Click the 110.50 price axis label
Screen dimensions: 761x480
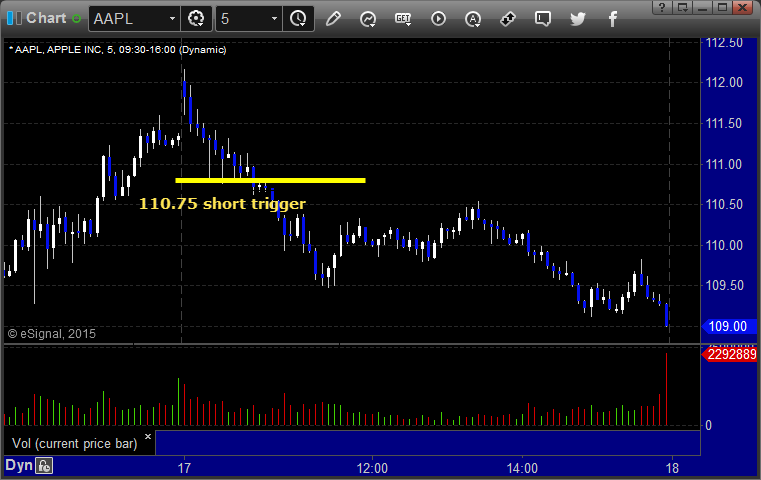[724, 204]
